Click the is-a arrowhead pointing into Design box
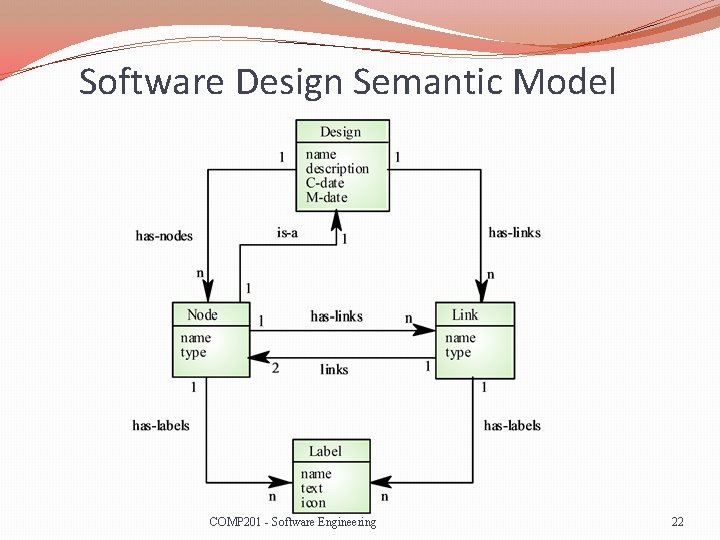This screenshot has height=540, width=720. coord(337,220)
